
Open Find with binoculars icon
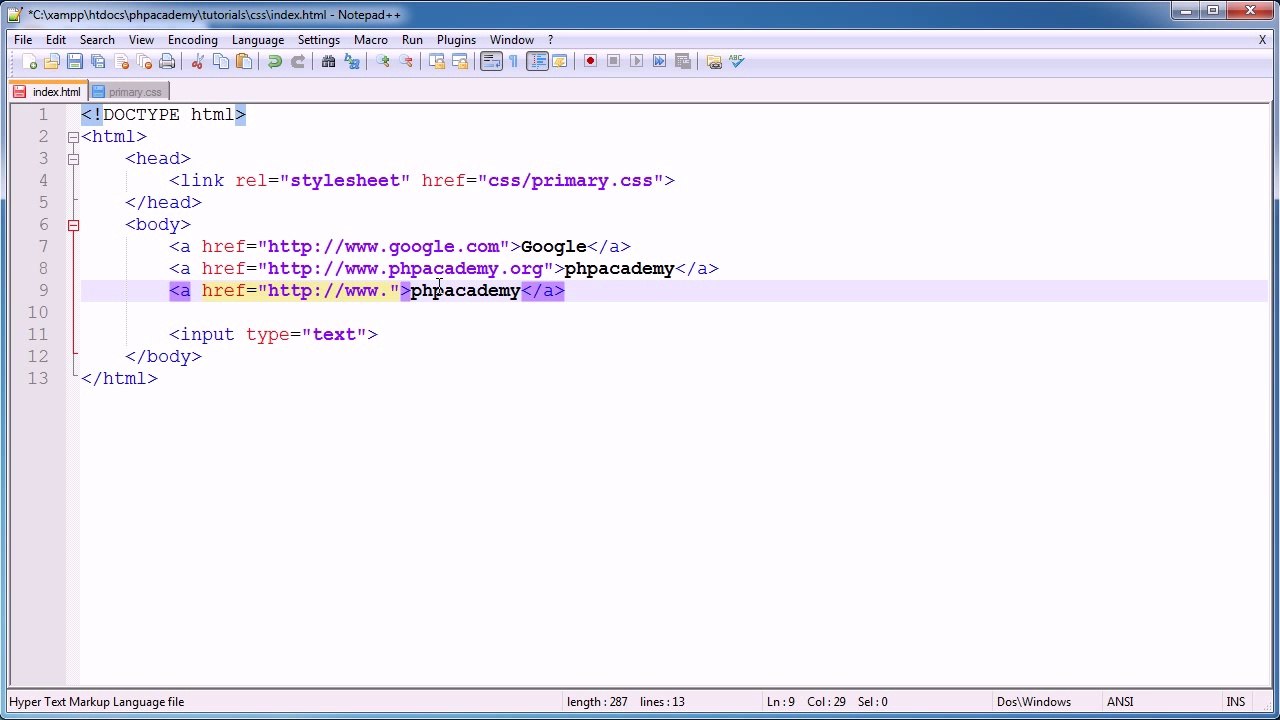coord(329,62)
